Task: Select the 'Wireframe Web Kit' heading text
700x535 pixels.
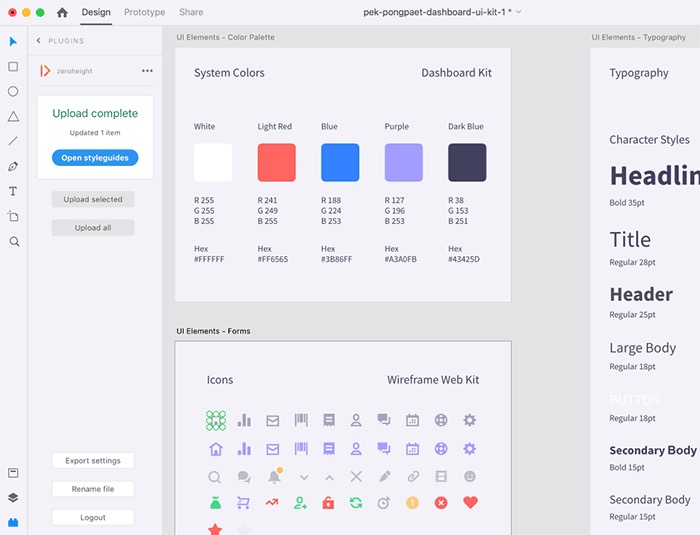Action: coord(433,380)
